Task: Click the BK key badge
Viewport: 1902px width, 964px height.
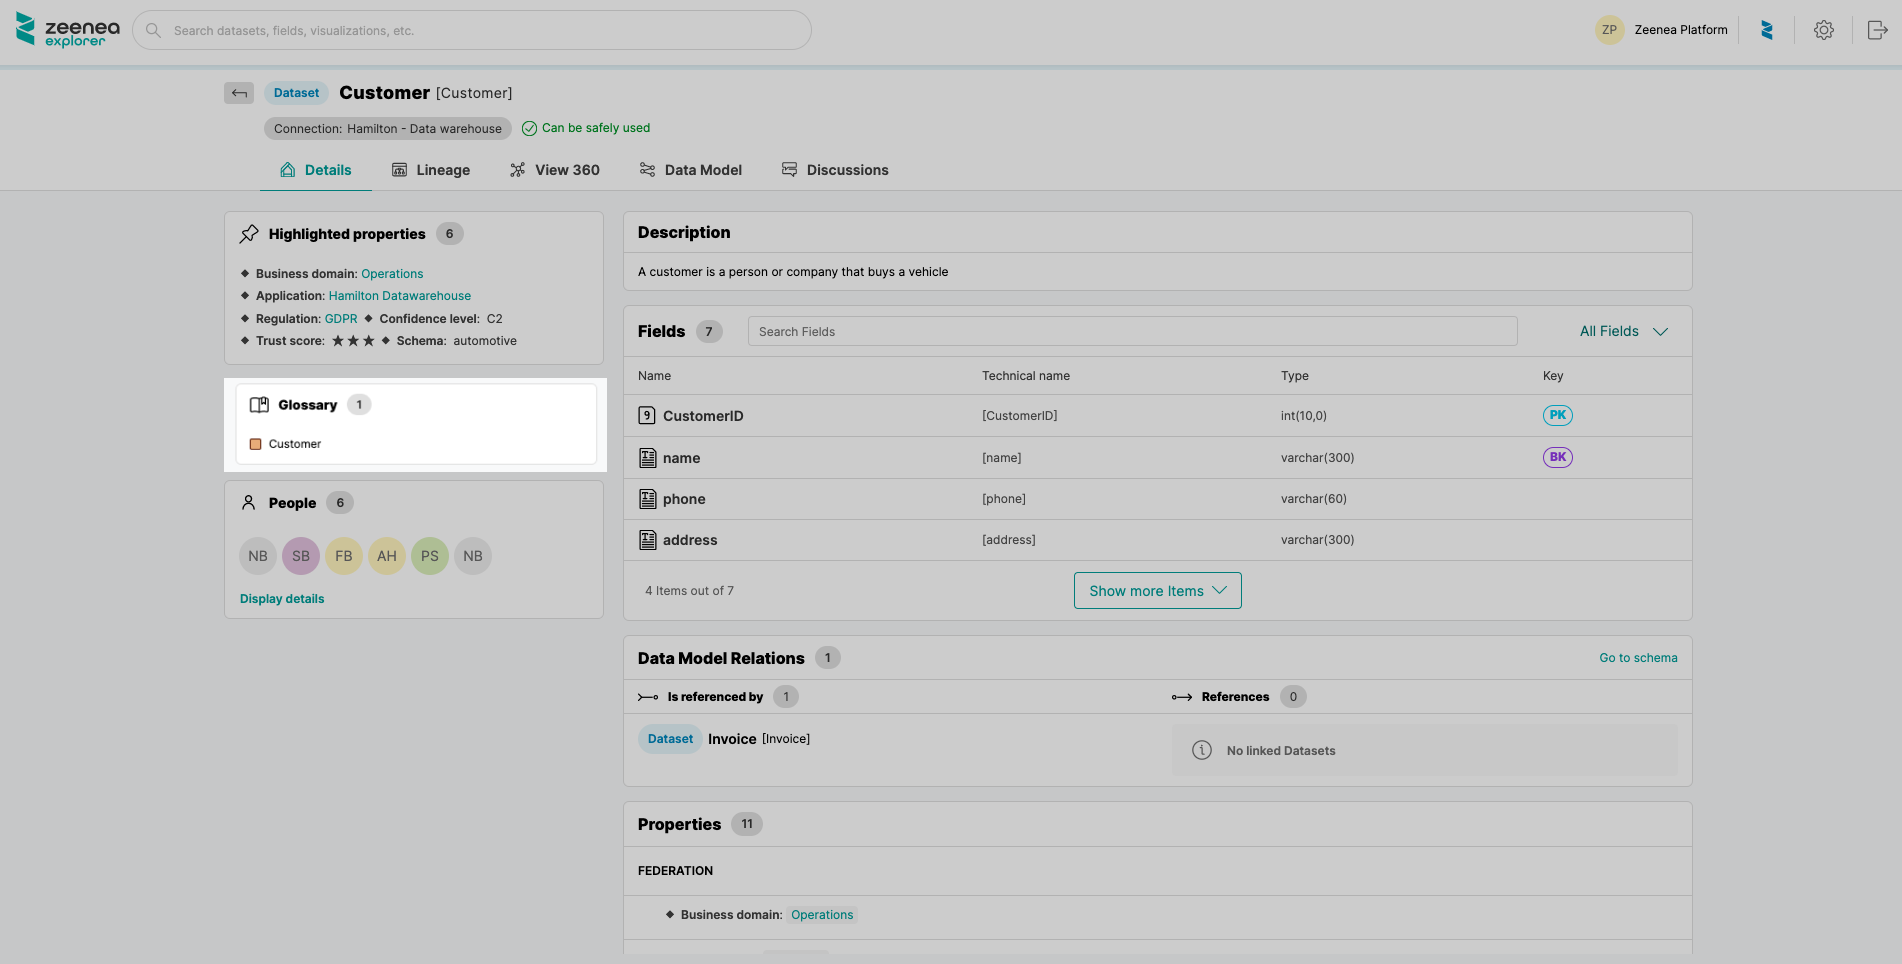Action: [1557, 457]
